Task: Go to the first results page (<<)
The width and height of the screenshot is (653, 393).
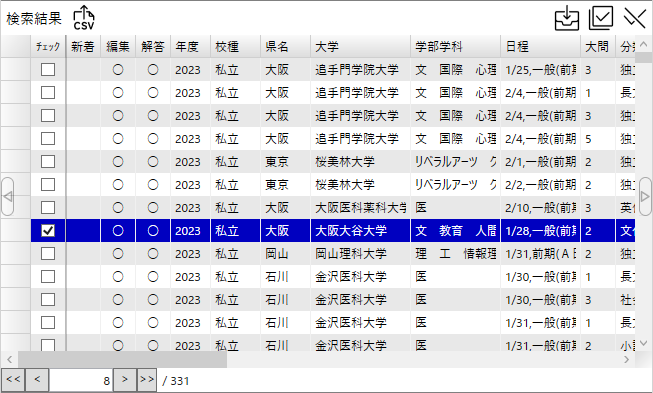Action: pos(13,380)
